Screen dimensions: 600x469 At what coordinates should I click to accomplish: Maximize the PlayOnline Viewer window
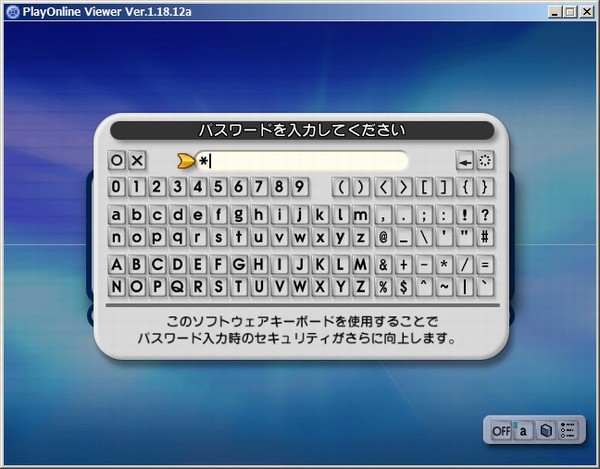[x=570, y=12]
